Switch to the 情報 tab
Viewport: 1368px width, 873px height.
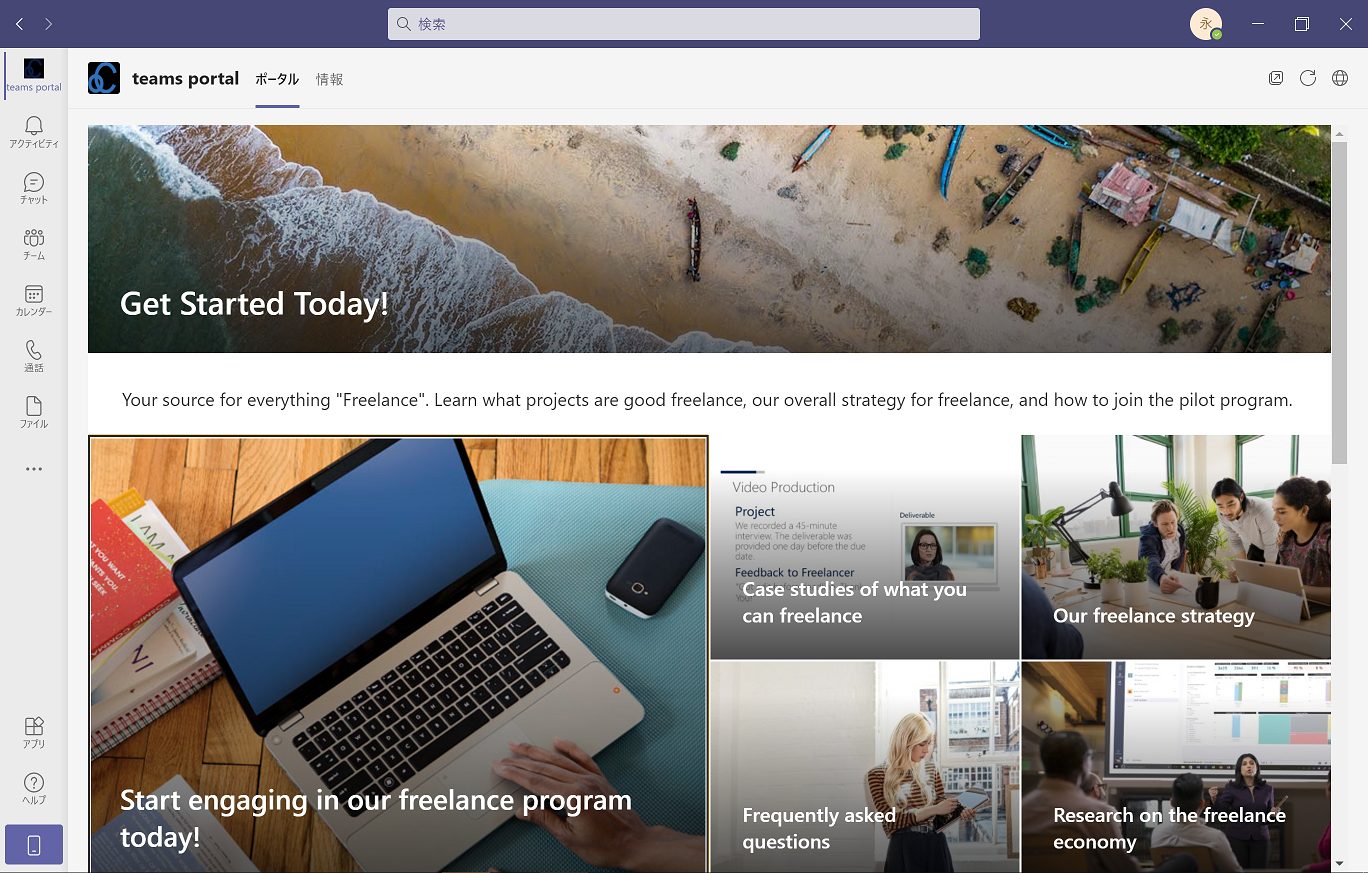point(330,79)
